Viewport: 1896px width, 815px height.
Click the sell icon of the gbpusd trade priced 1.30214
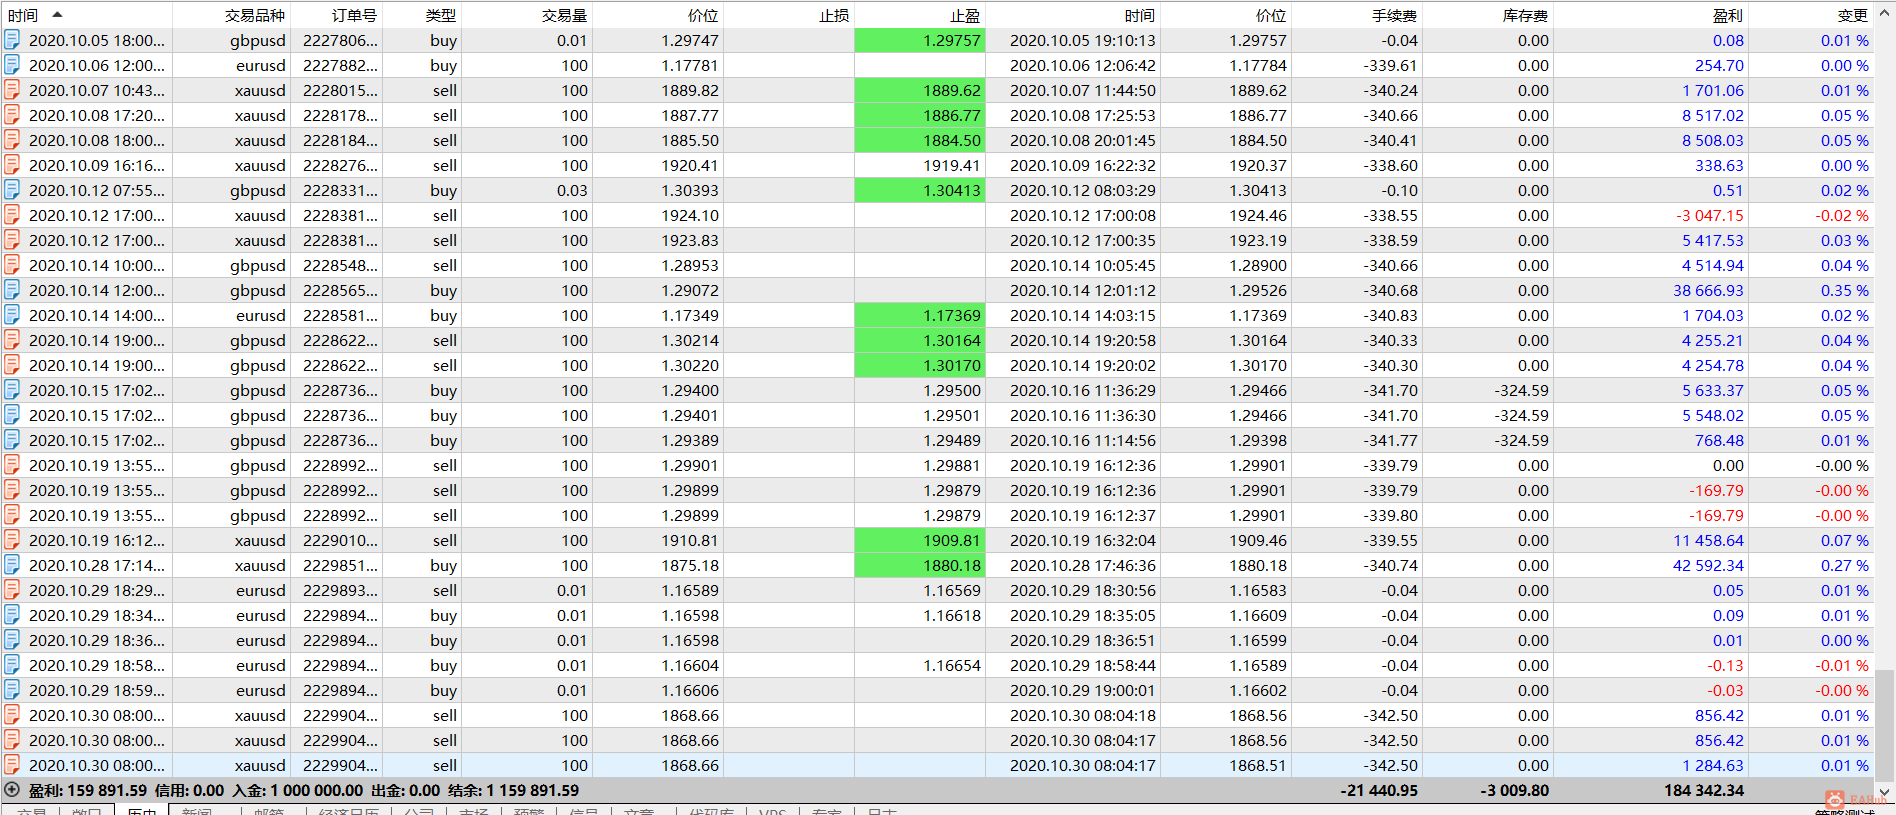click(x=12, y=340)
